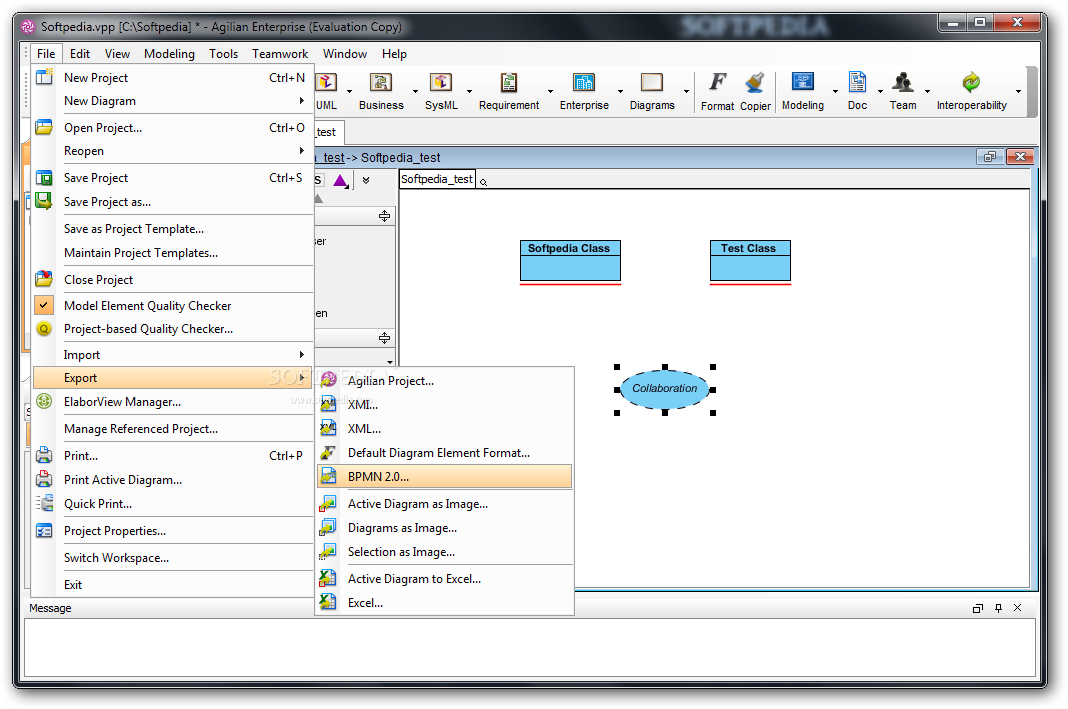This screenshot has height=709, width=1068.
Task: Click the Interoperability toolbar icon
Action: point(971,82)
